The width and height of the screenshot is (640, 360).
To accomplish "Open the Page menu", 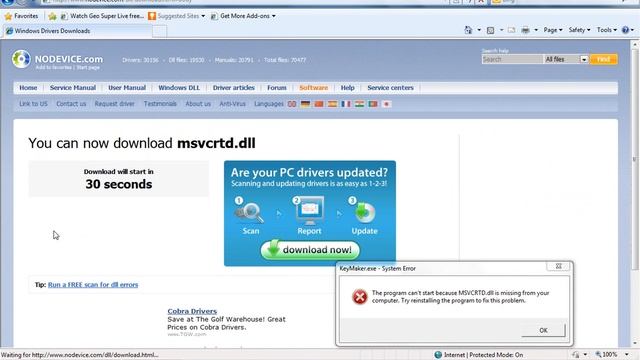I will click(x=553, y=30).
